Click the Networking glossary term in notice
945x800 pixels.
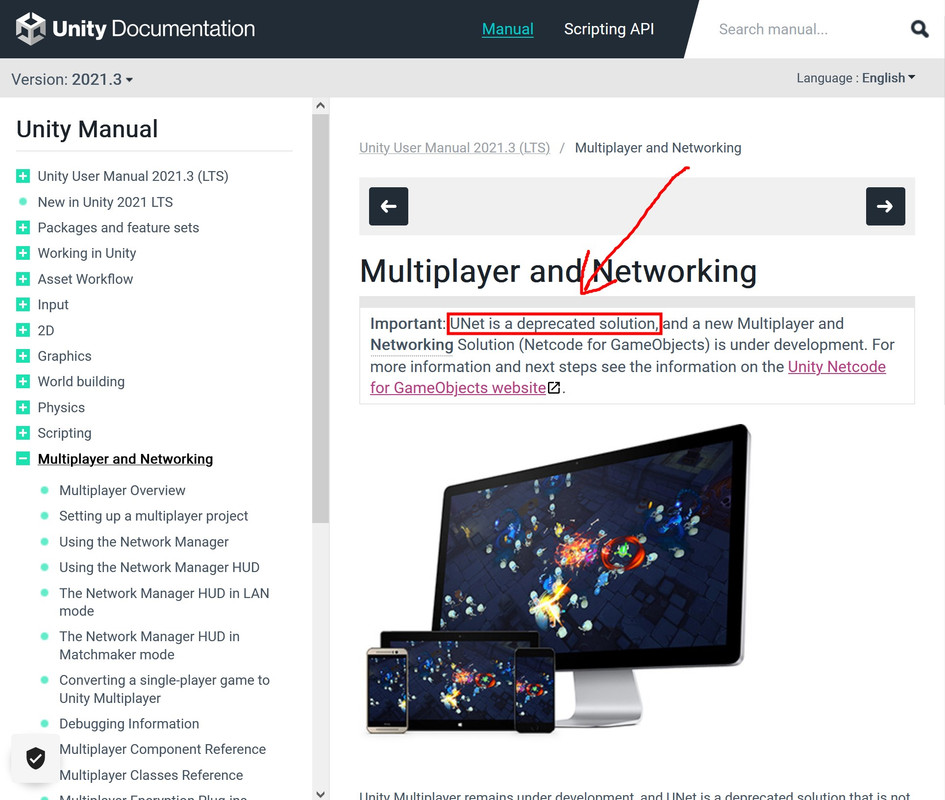[412, 345]
